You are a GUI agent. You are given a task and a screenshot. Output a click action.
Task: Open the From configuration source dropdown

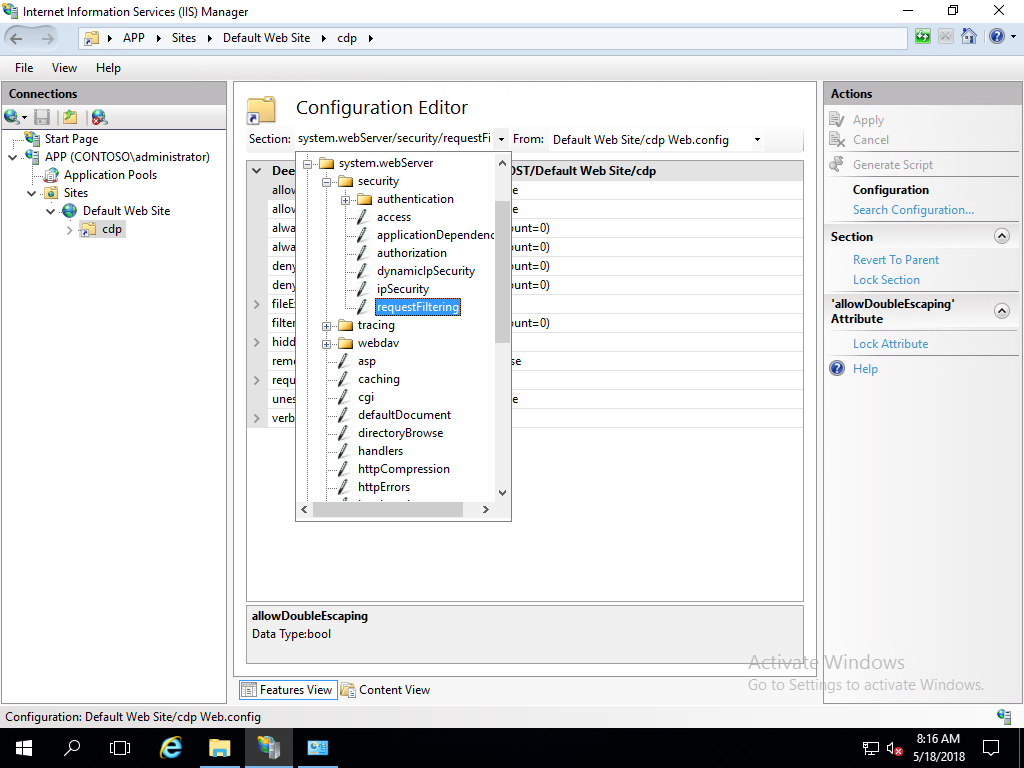(x=757, y=140)
